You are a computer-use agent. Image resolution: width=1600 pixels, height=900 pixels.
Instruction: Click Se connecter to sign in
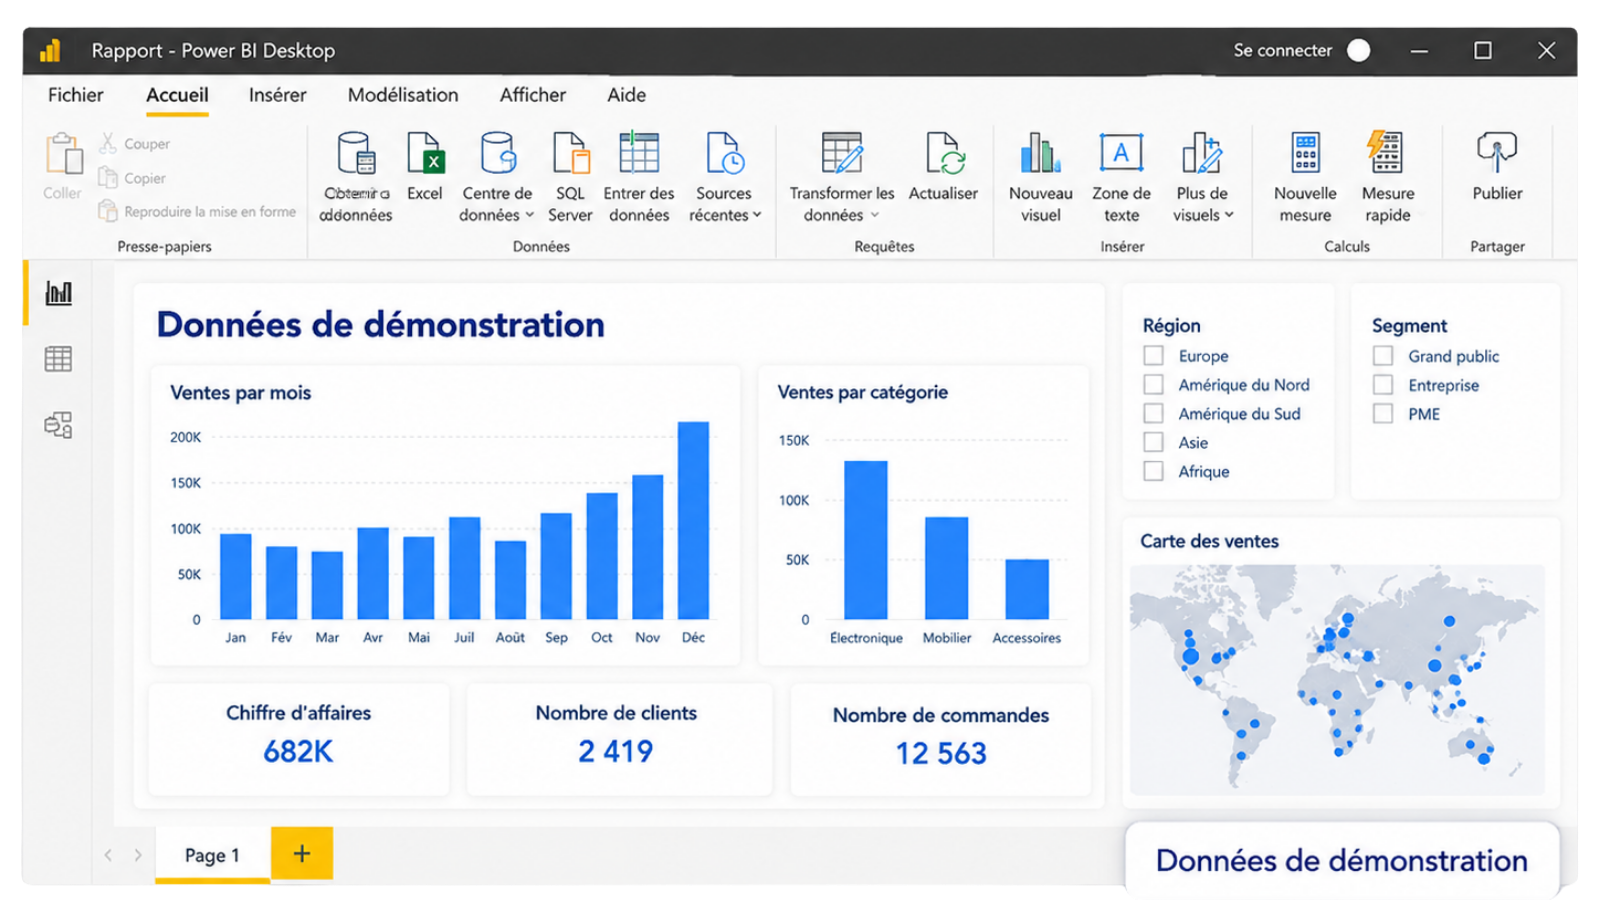coord(1283,50)
